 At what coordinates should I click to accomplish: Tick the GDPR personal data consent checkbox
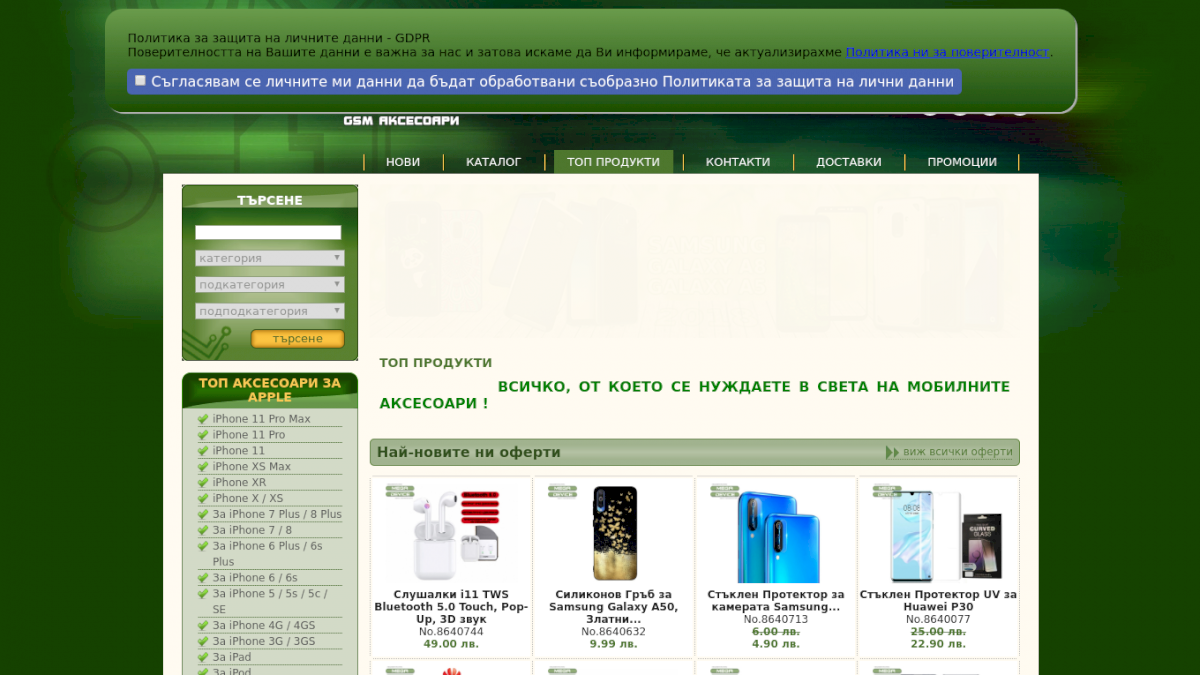140,80
